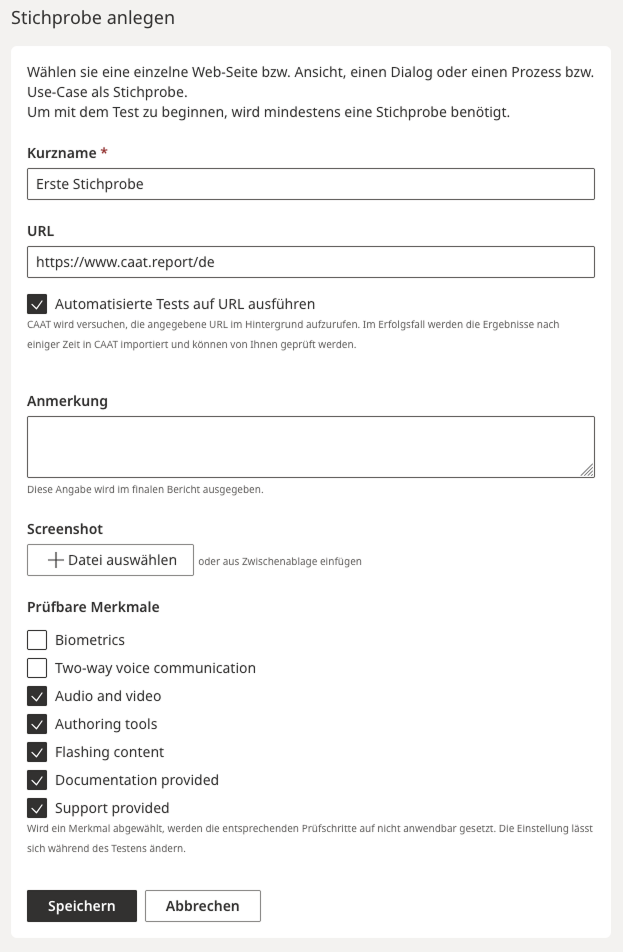Disable the Support provided feature
The height and width of the screenshot is (952, 623).
pos(36,808)
